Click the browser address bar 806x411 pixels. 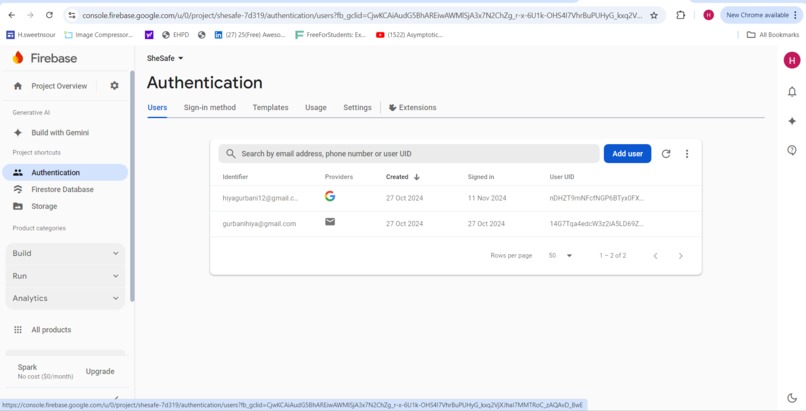coord(362,15)
